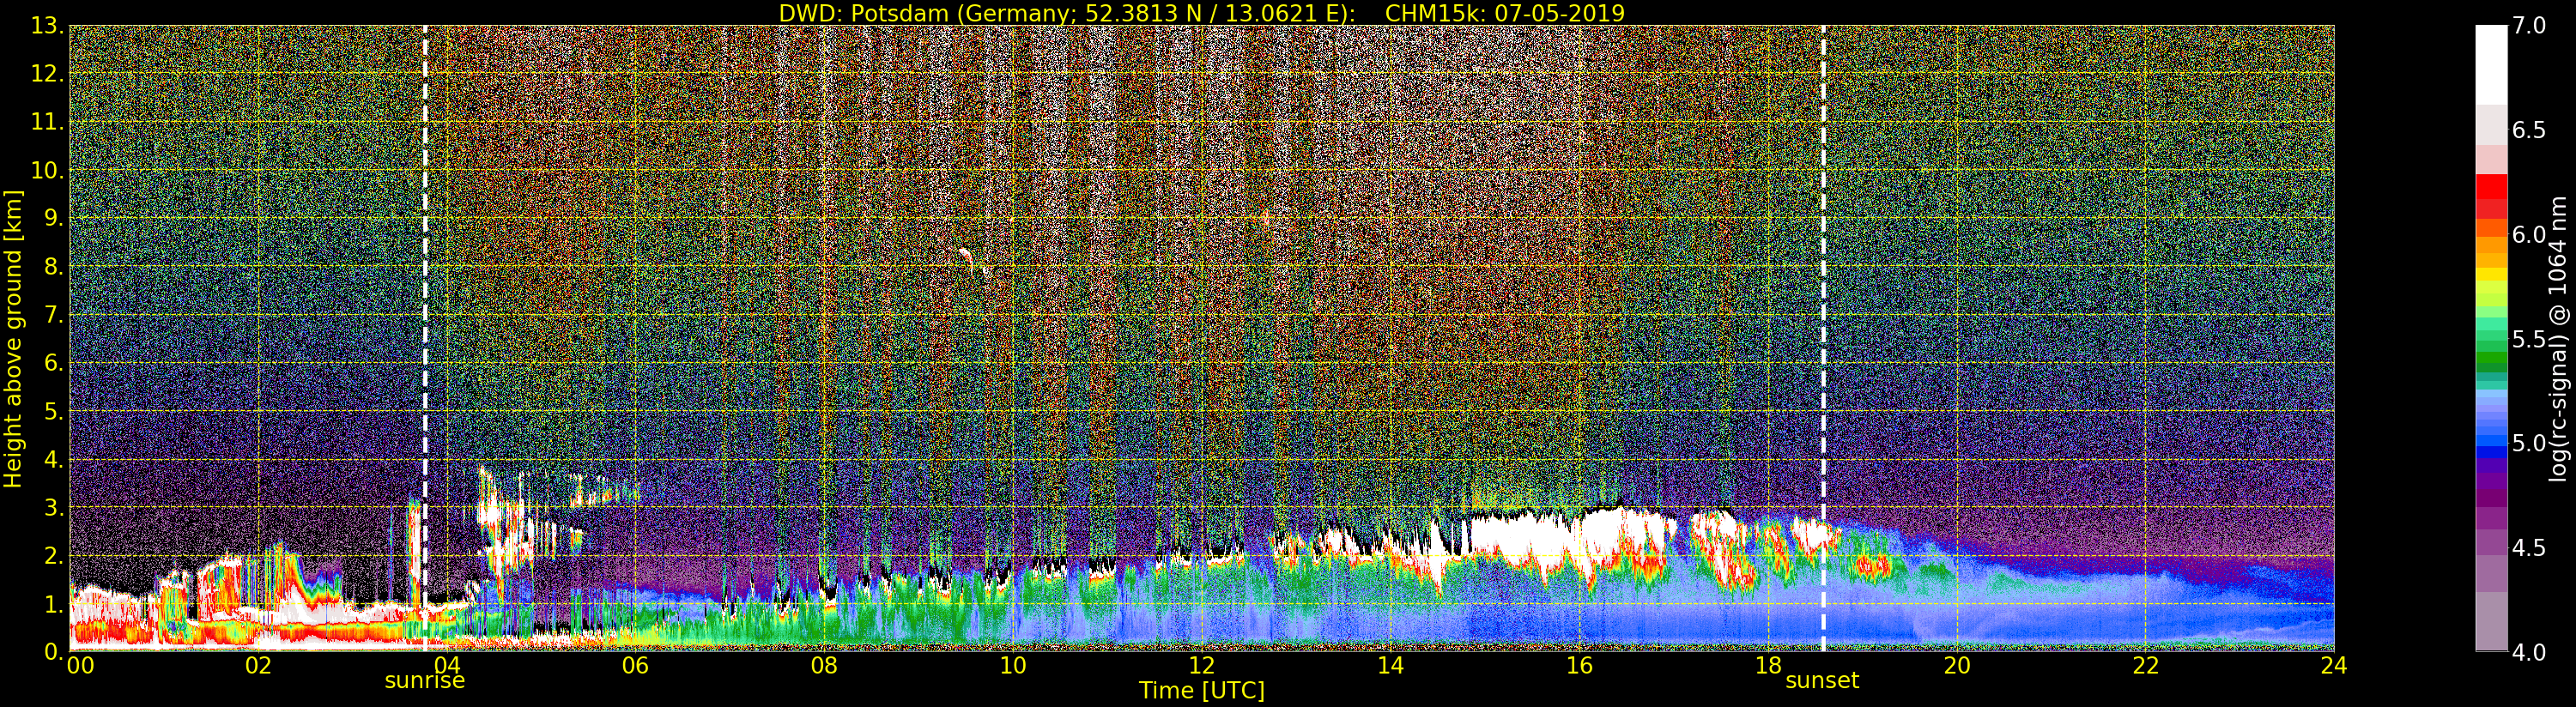Click the Height above ground axis label
The height and width of the screenshot is (707, 2576).
[x=13, y=338]
